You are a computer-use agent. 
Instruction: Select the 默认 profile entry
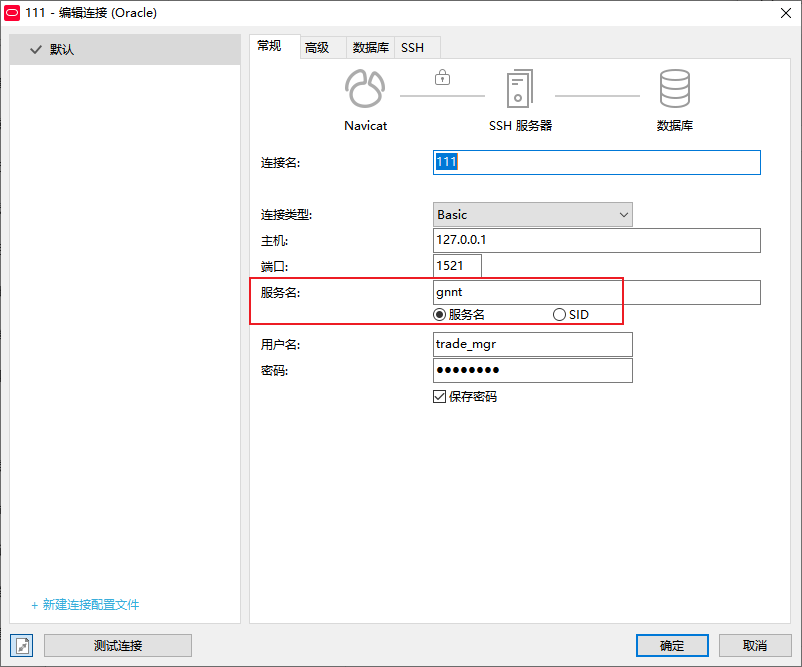tap(125, 50)
